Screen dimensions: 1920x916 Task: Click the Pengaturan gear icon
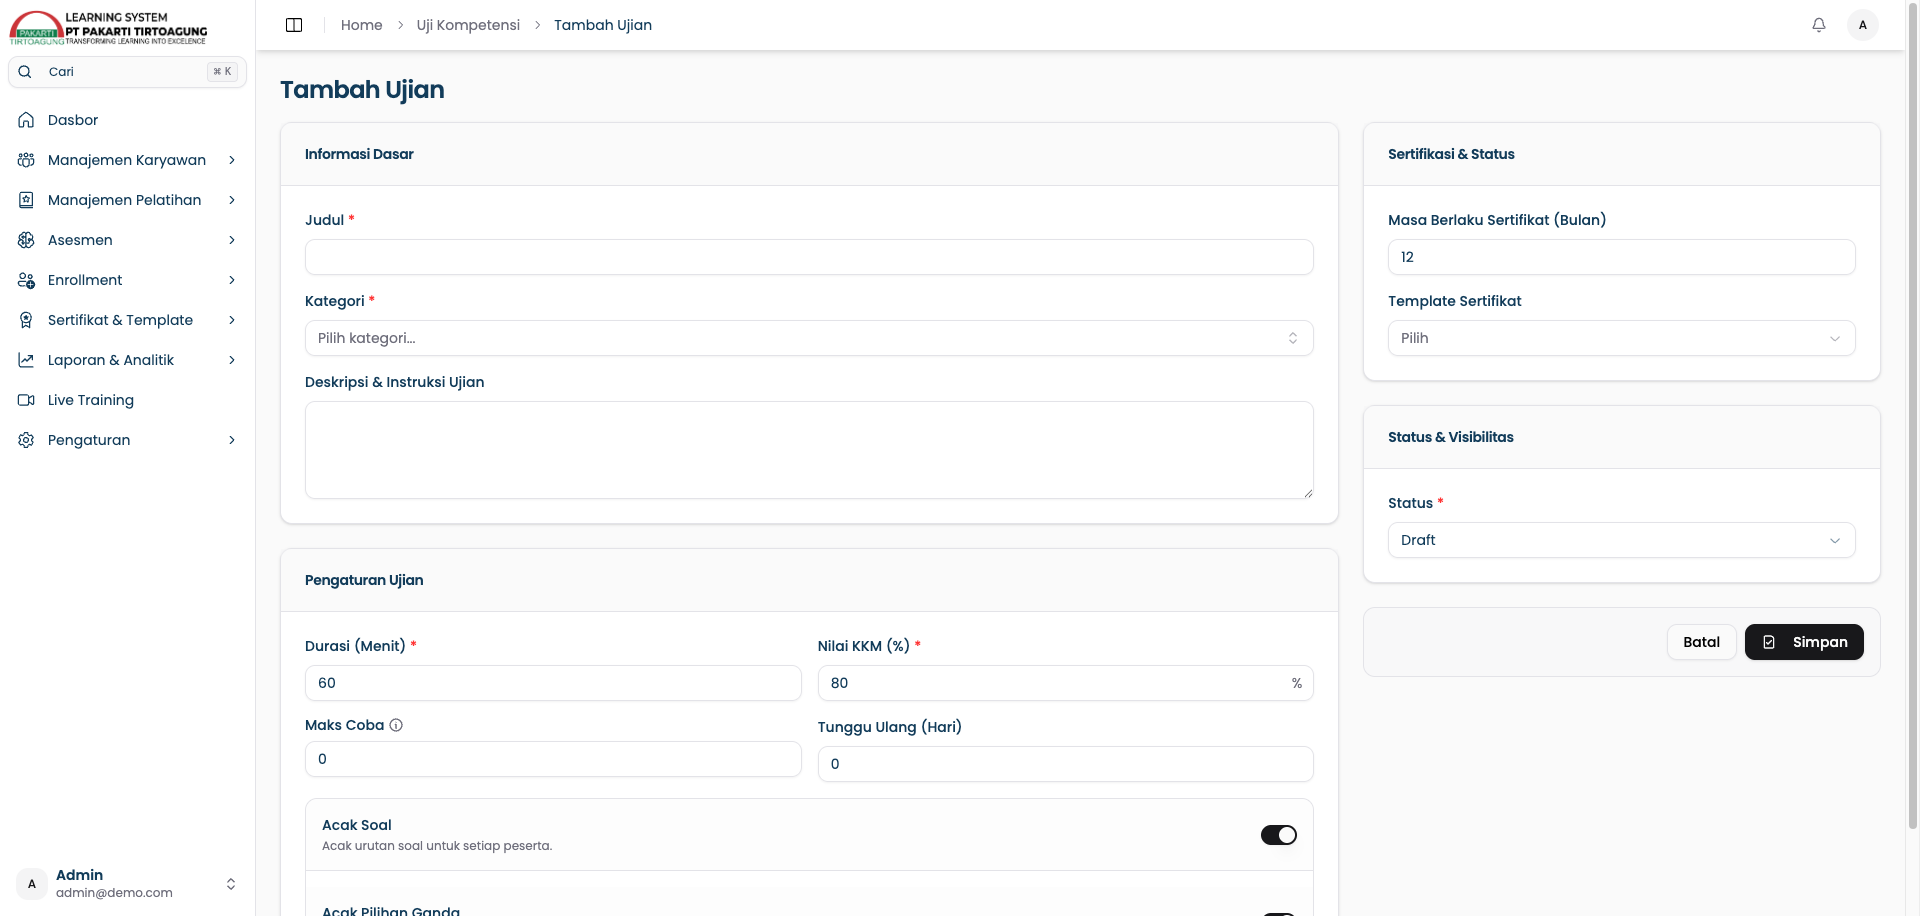point(26,440)
